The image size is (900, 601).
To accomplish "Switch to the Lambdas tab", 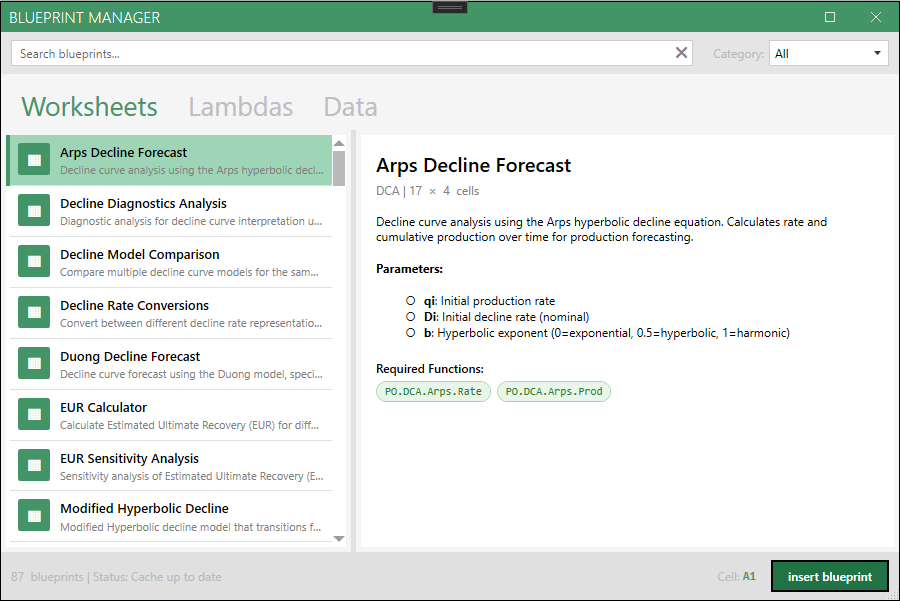I will 240,107.
